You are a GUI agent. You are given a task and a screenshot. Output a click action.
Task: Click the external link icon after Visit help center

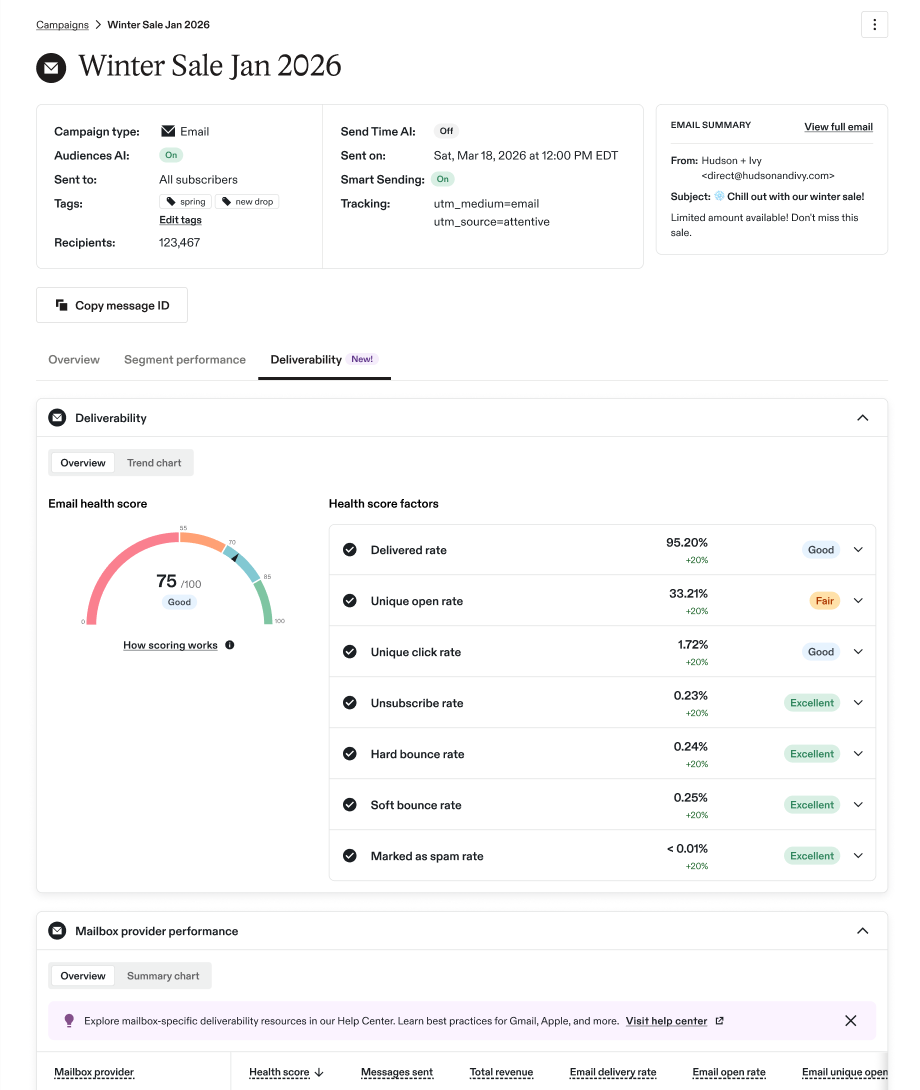[720, 1020]
